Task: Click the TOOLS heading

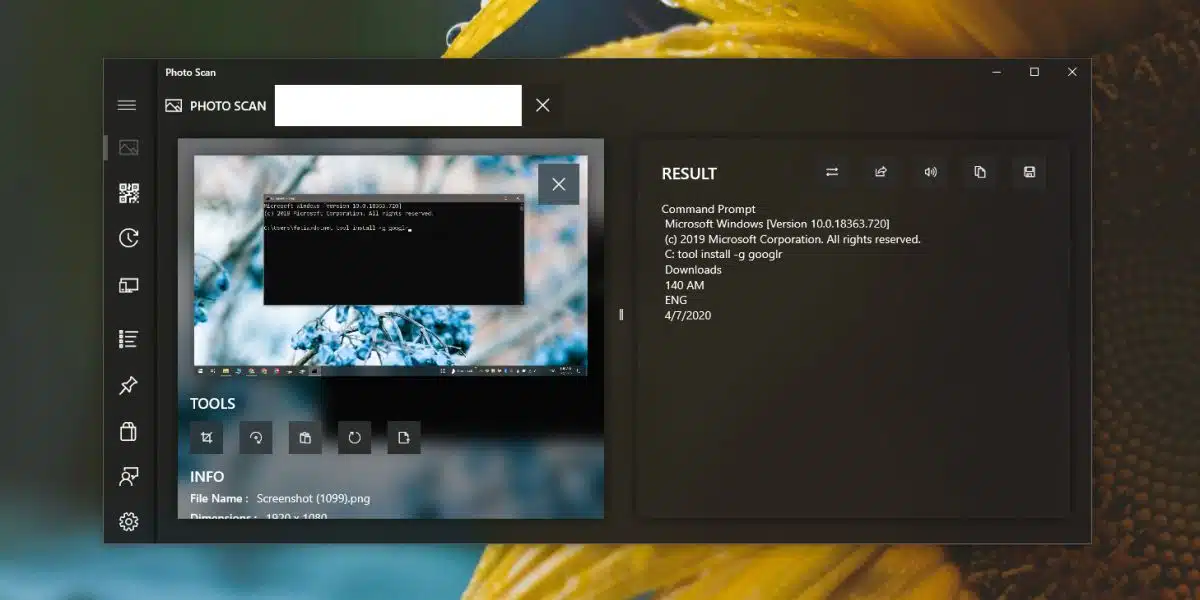Action: [213, 404]
